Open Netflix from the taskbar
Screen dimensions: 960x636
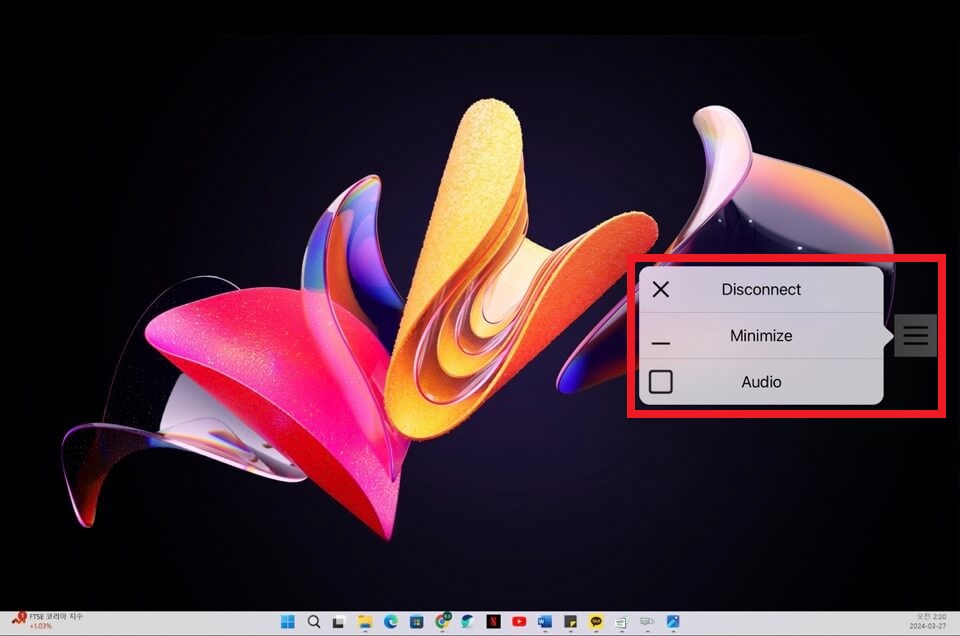click(x=493, y=622)
